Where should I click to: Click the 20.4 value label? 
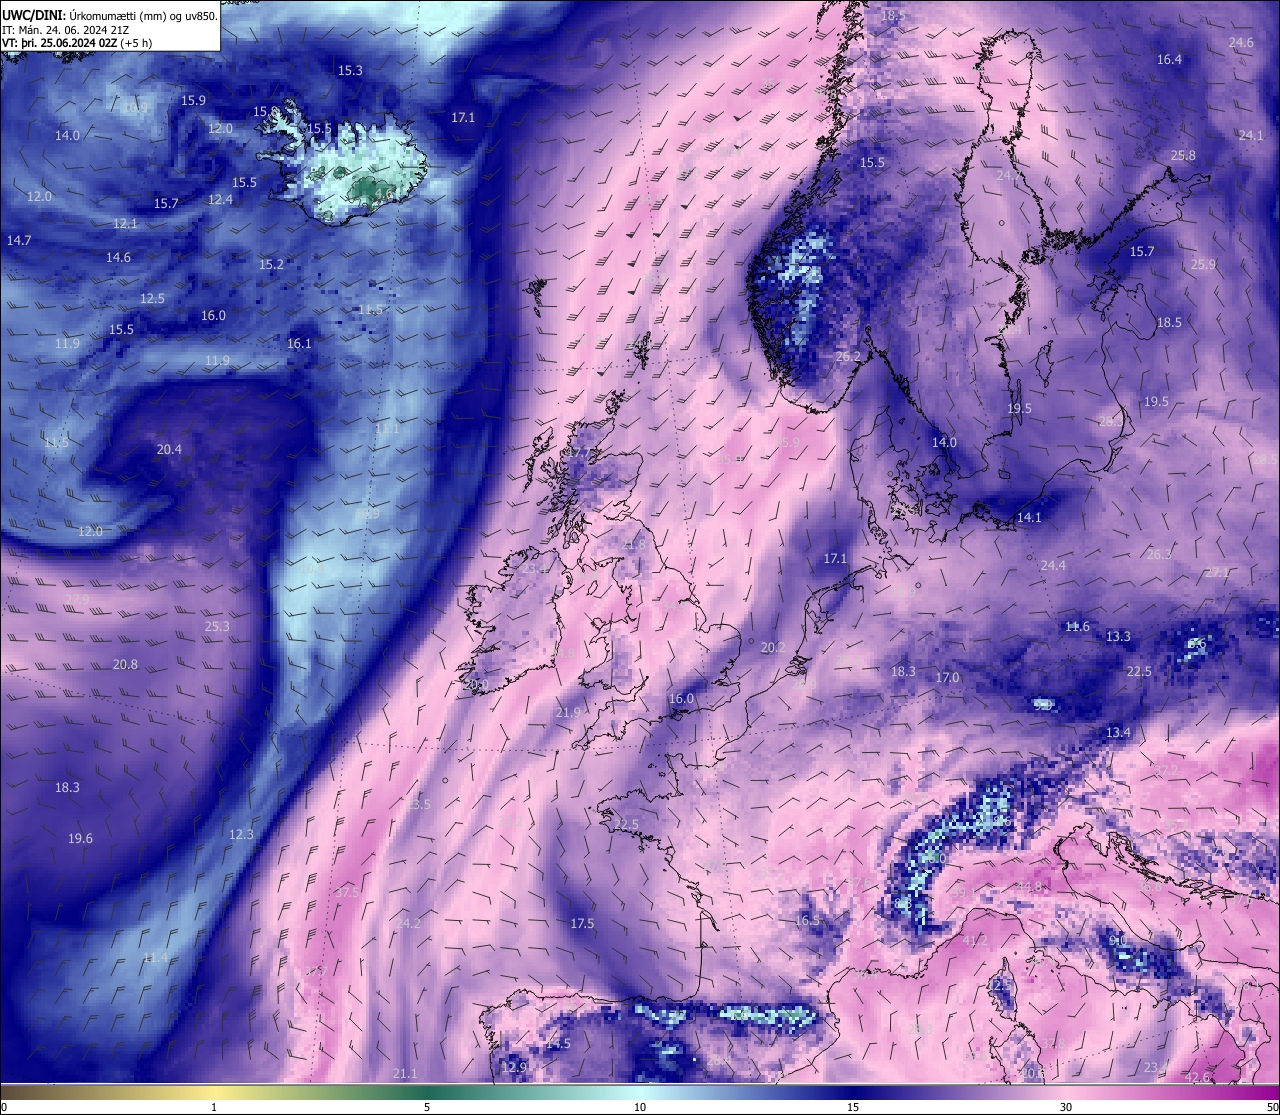(169, 450)
